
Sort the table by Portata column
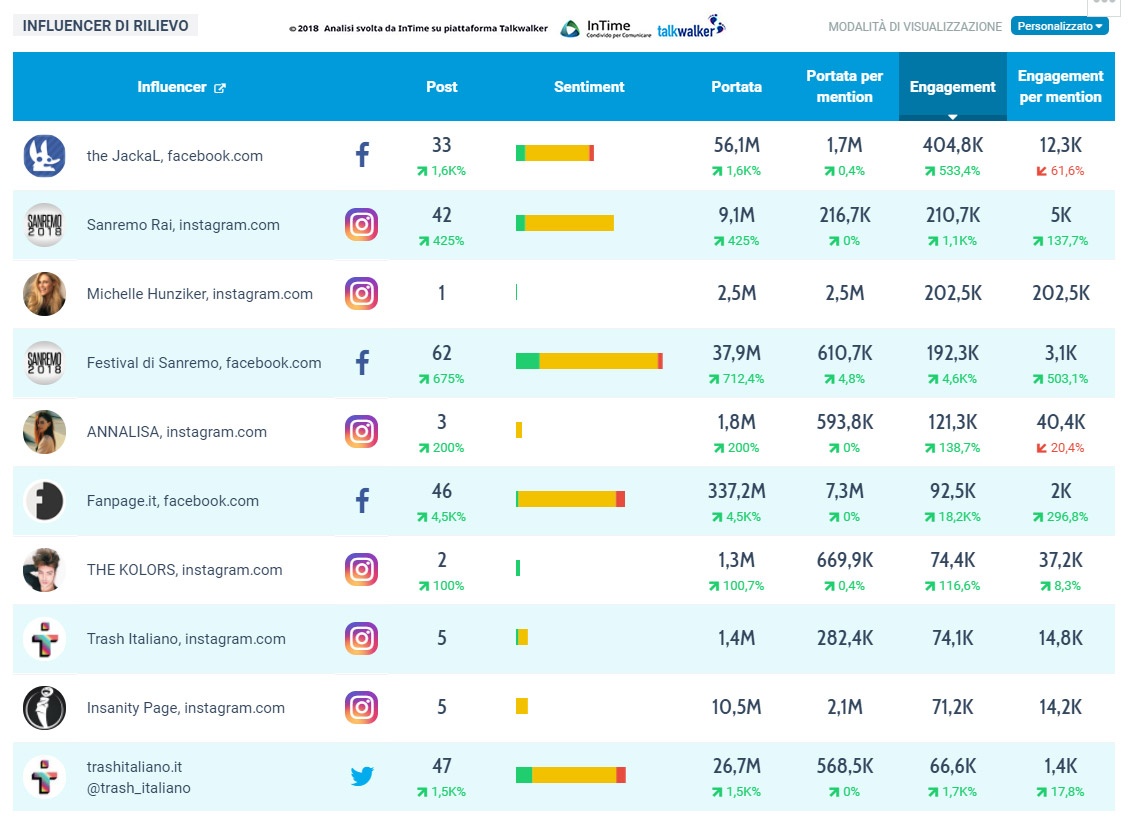tap(736, 87)
